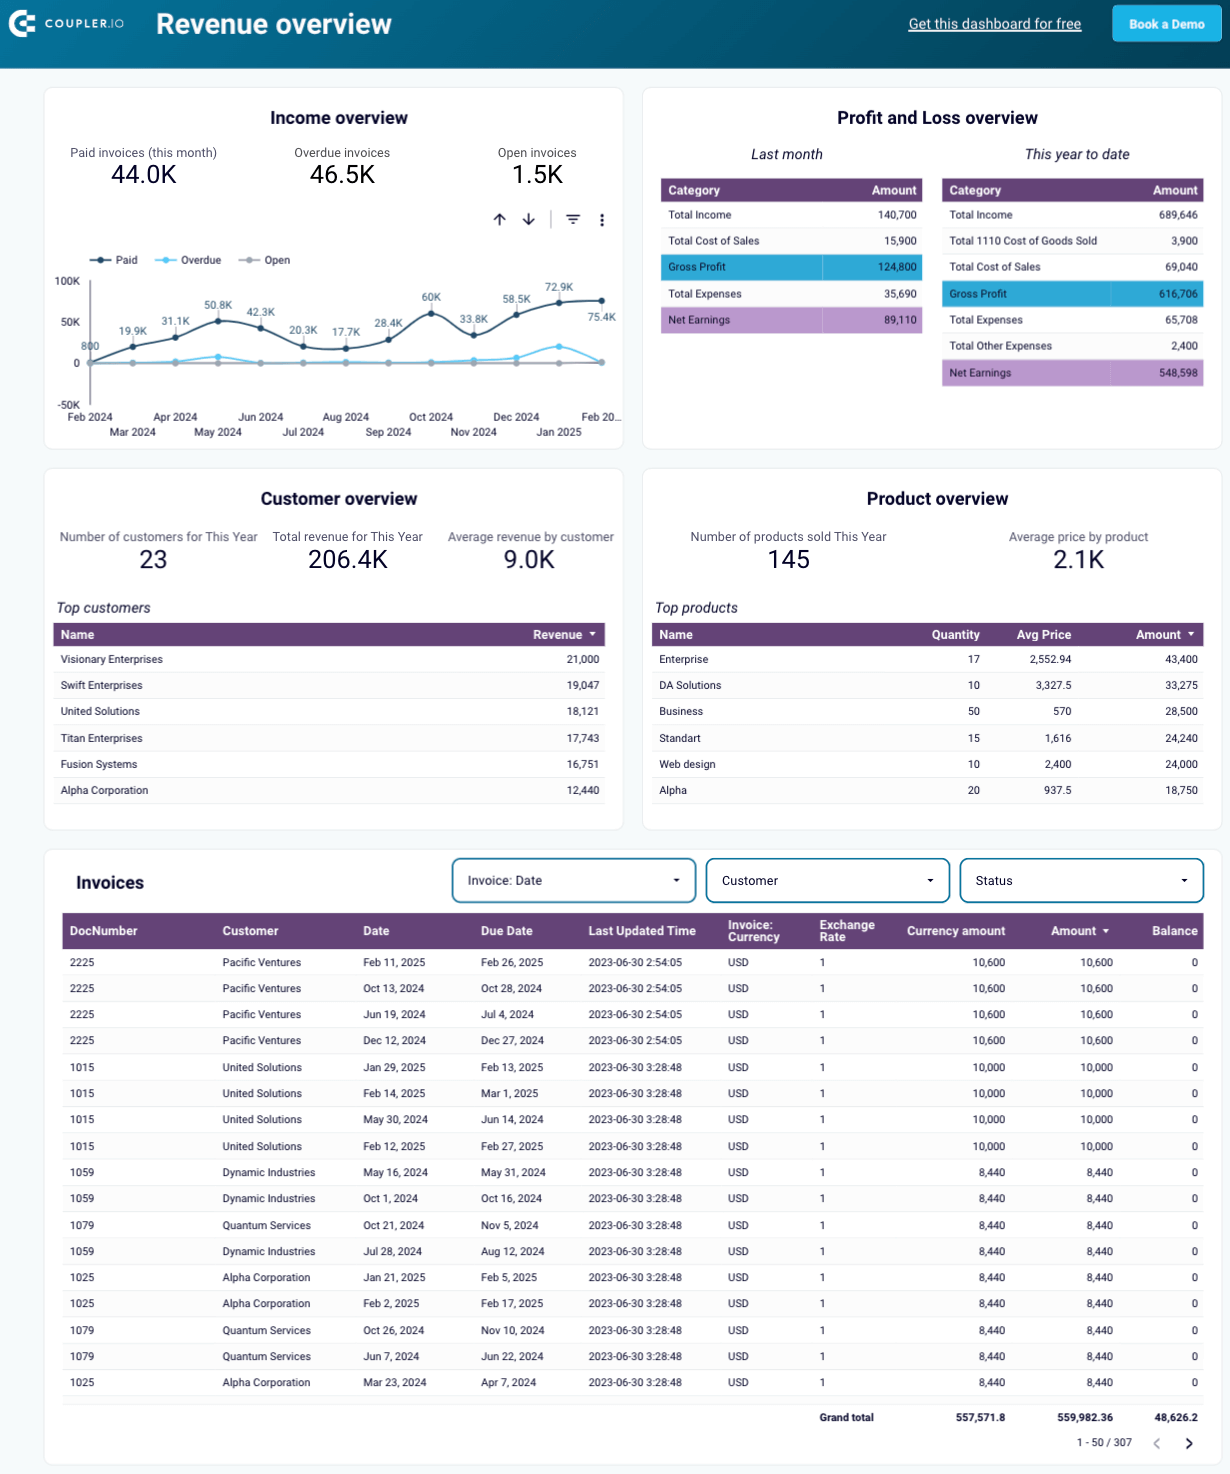
Task: Select the Titan Enterprises customer row
Action: [329, 739]
